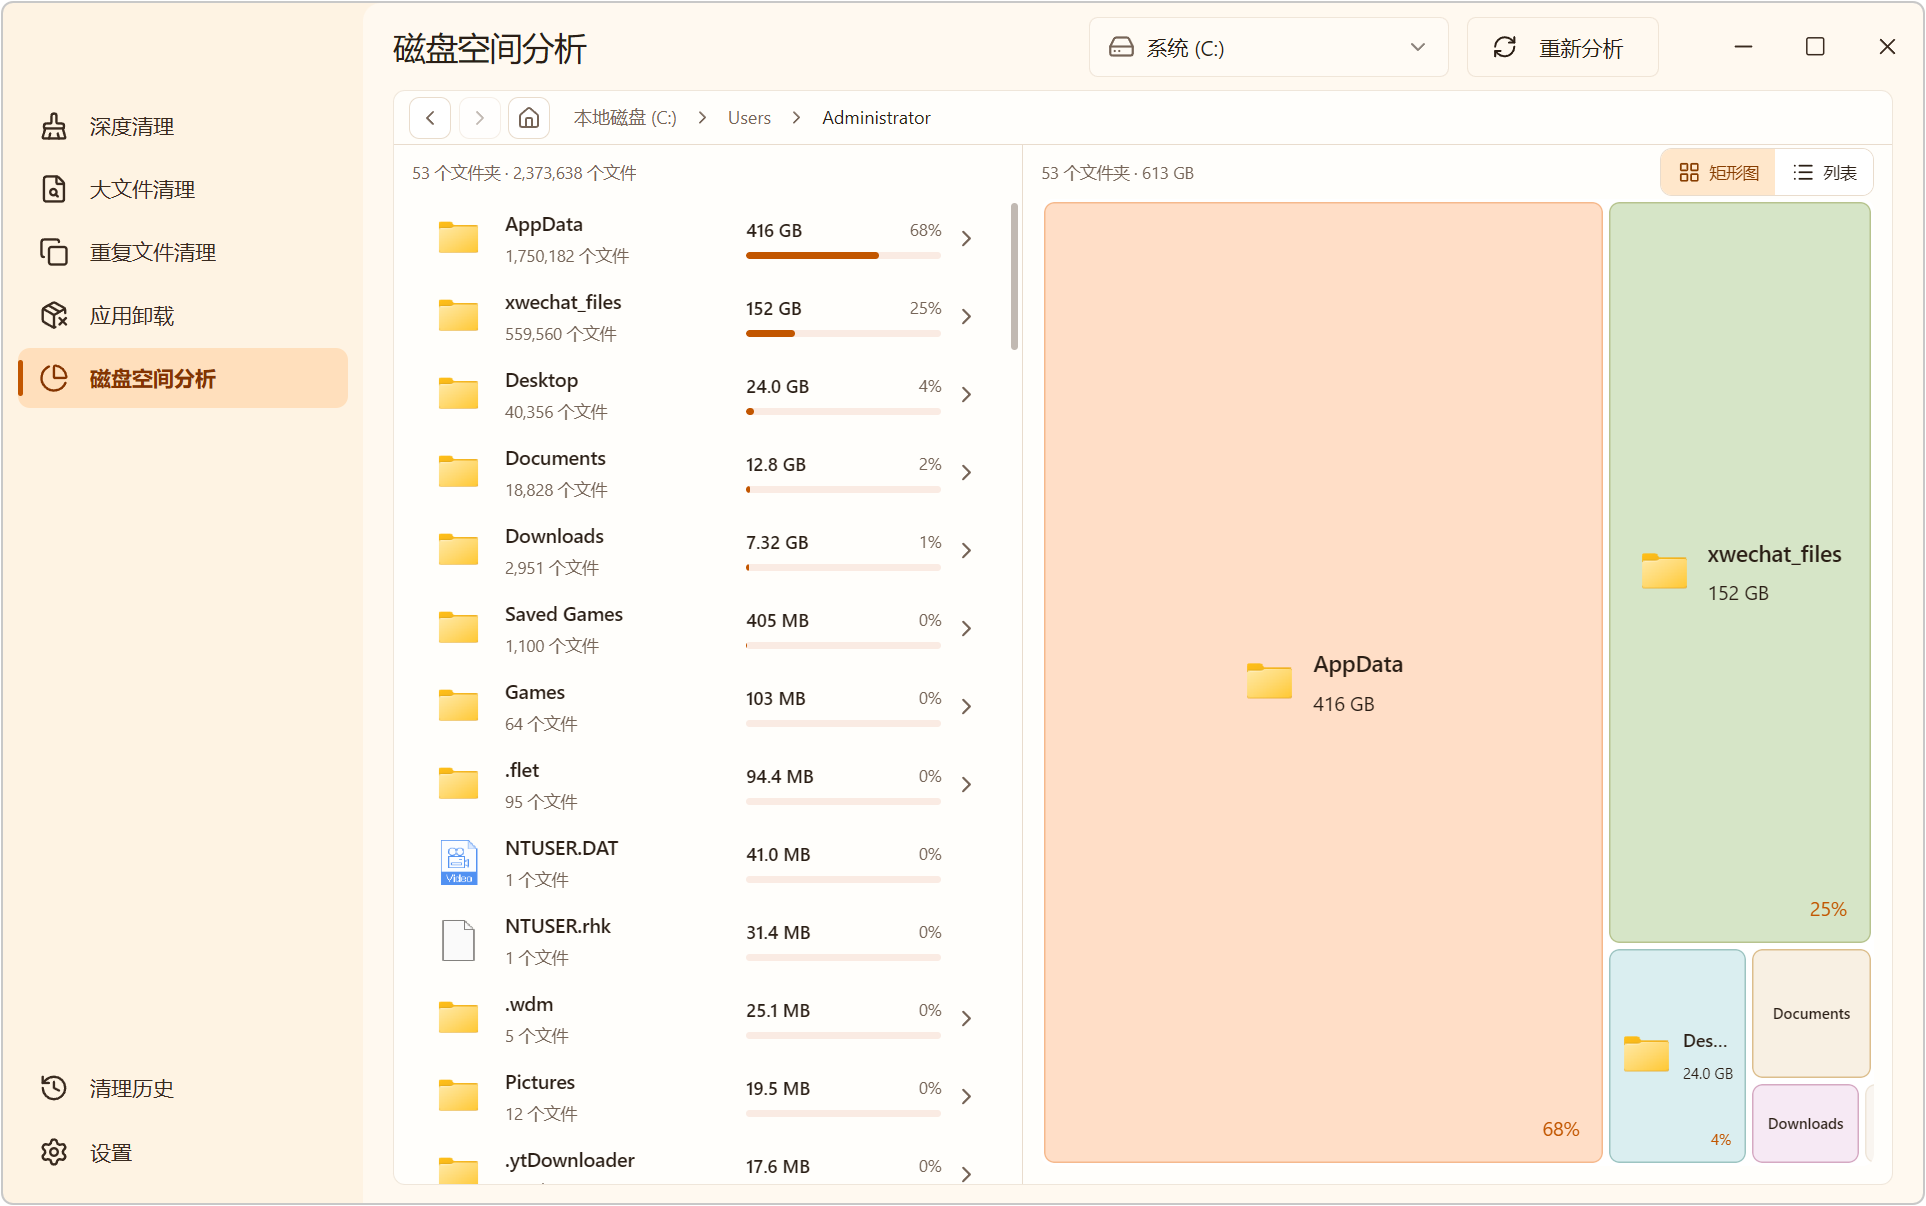Click the file list vertical scrollbar
1926x1206 pixels.
click(x=1014, y=277)
